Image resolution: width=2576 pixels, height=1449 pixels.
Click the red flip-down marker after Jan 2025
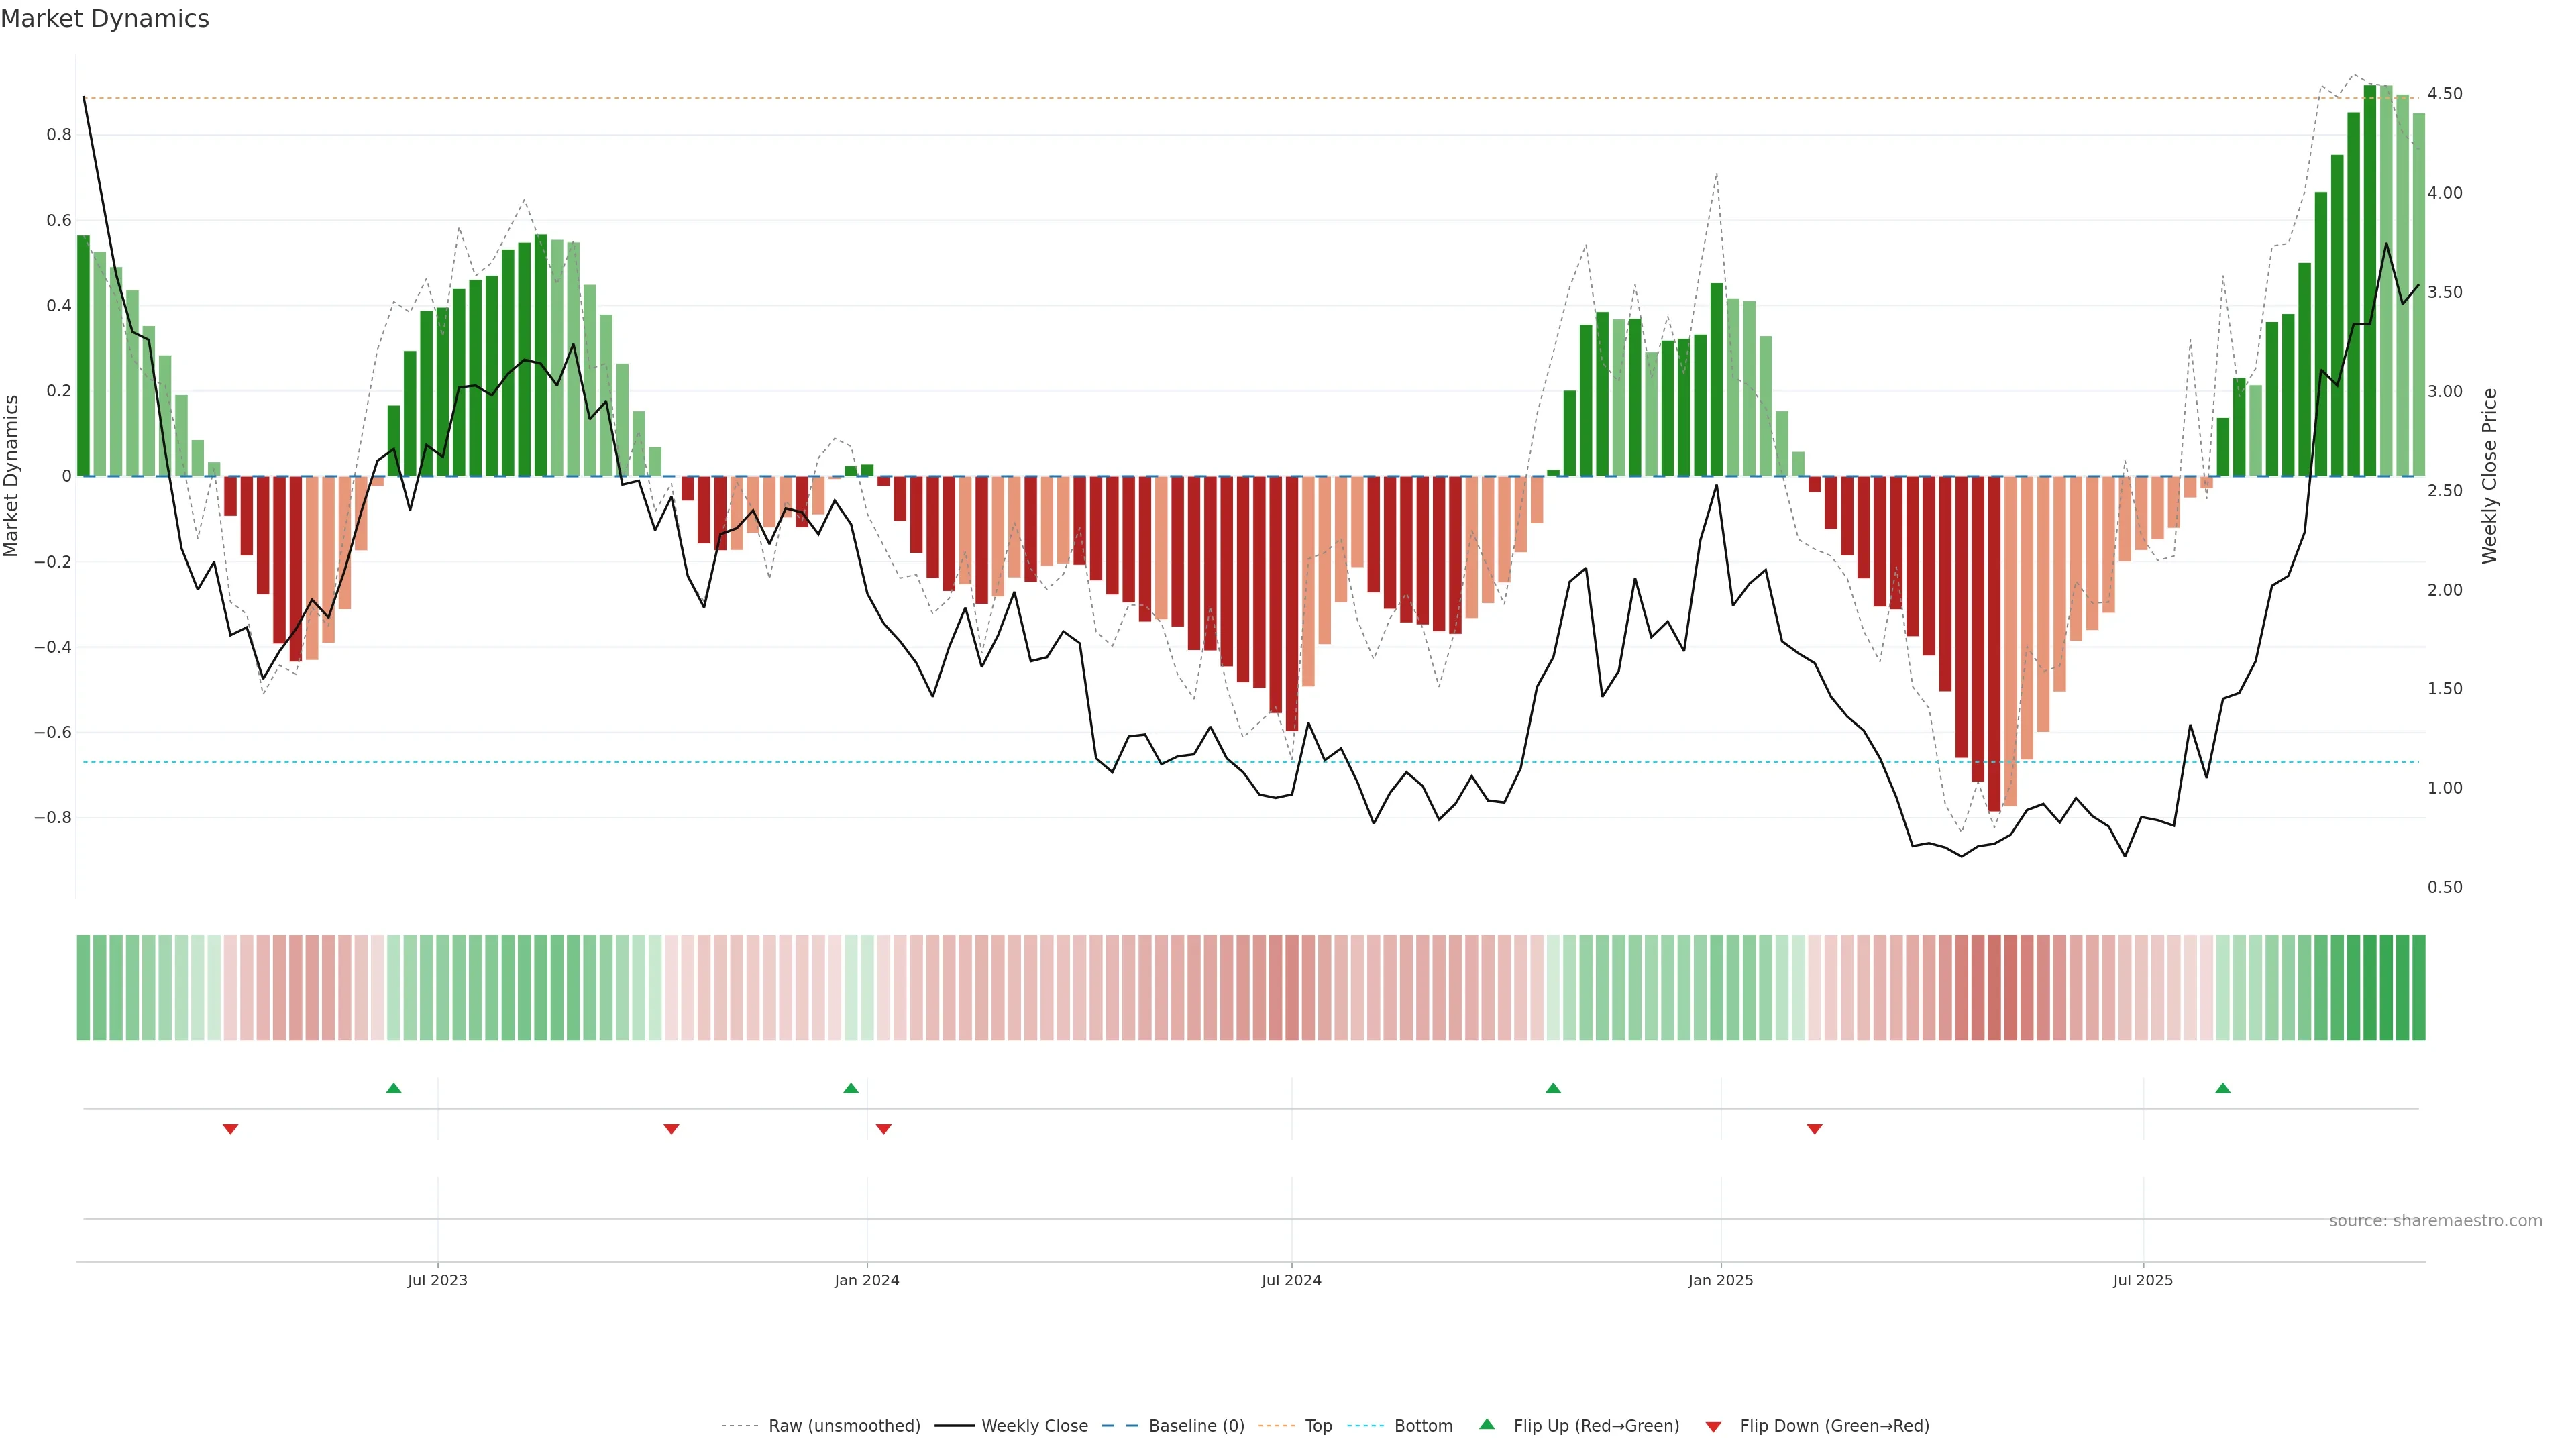click(1814, 1129)
